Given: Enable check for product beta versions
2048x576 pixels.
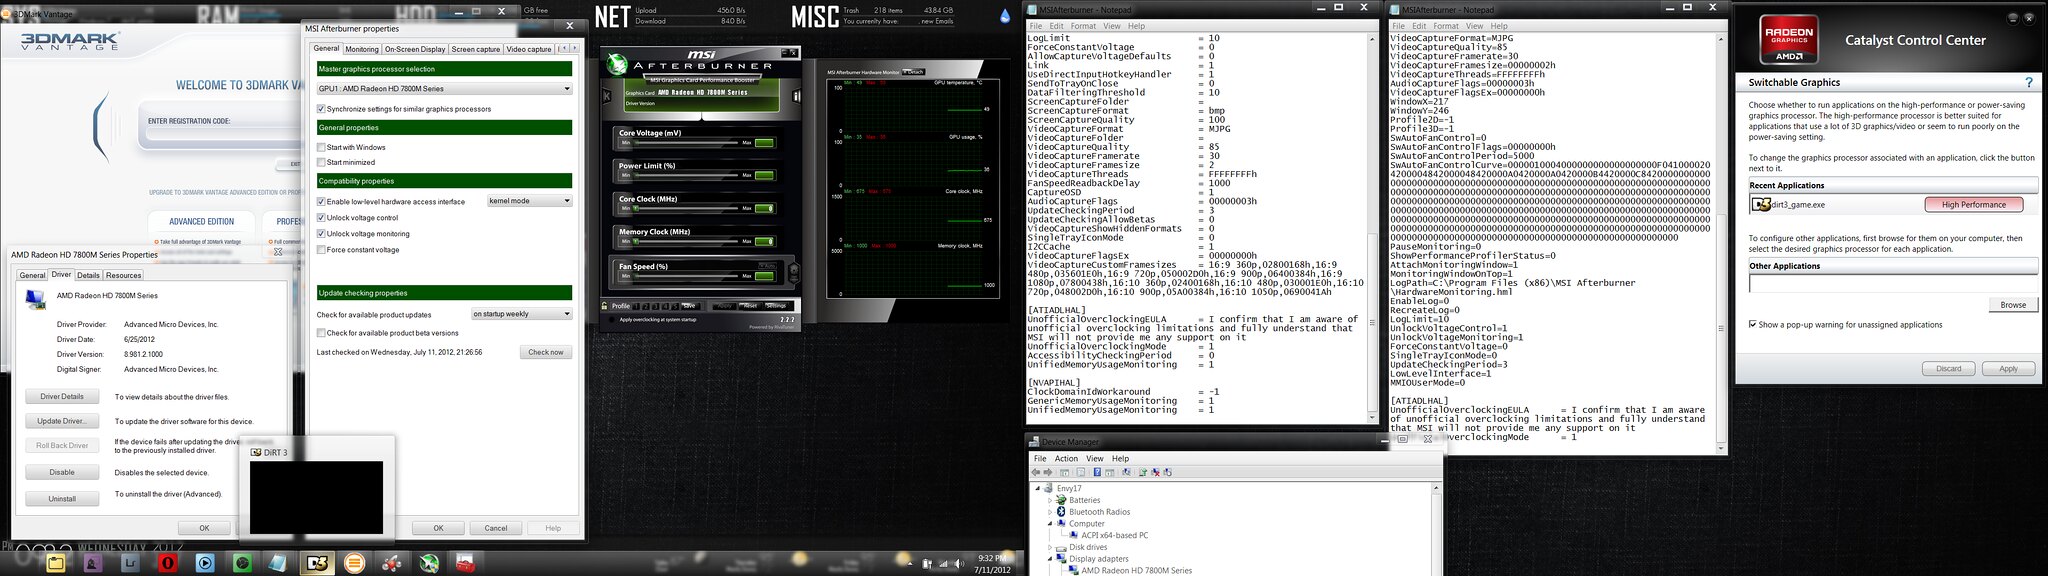Looking at the screenshot, I should (x=321, y=333).
